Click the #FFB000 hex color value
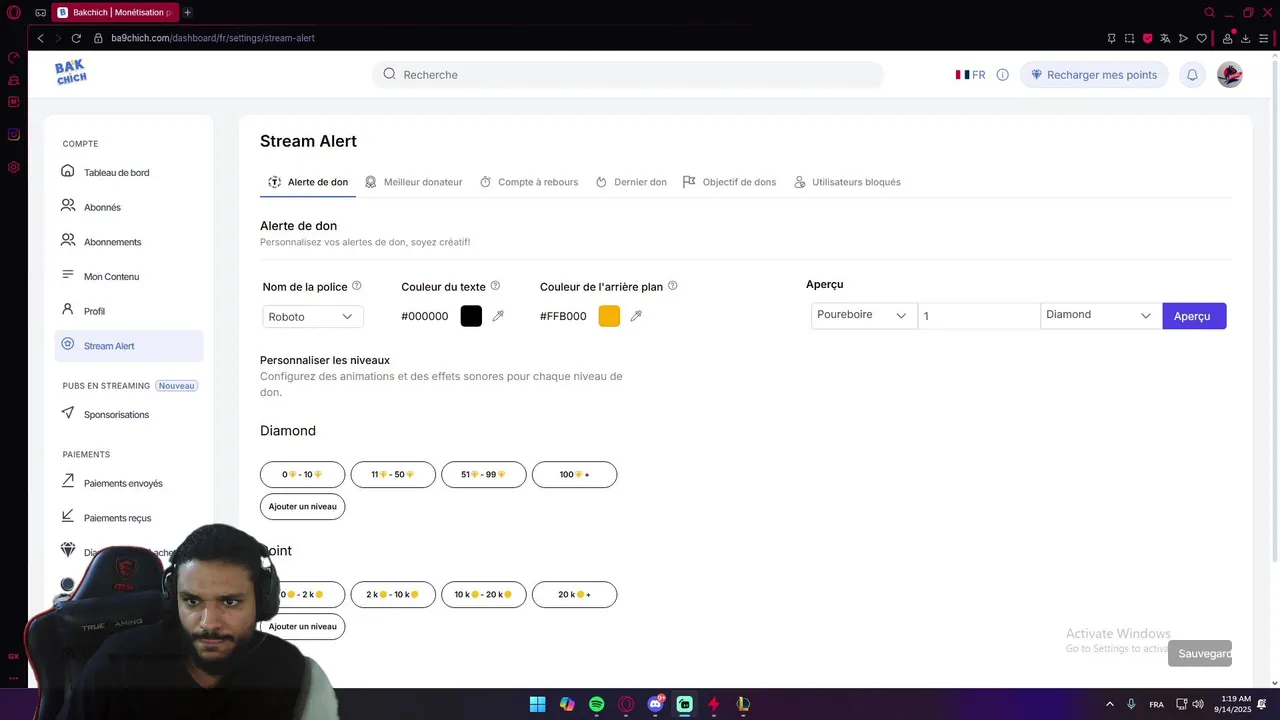Viewport: 1280px width, 720px height. pyautogui.click(x=563, y=316)
